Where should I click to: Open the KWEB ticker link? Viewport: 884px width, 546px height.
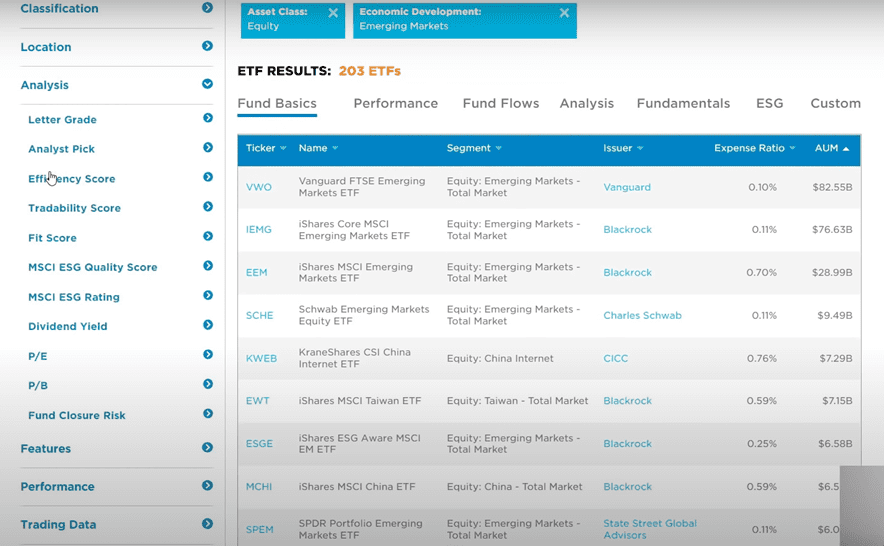coord(261,358)
